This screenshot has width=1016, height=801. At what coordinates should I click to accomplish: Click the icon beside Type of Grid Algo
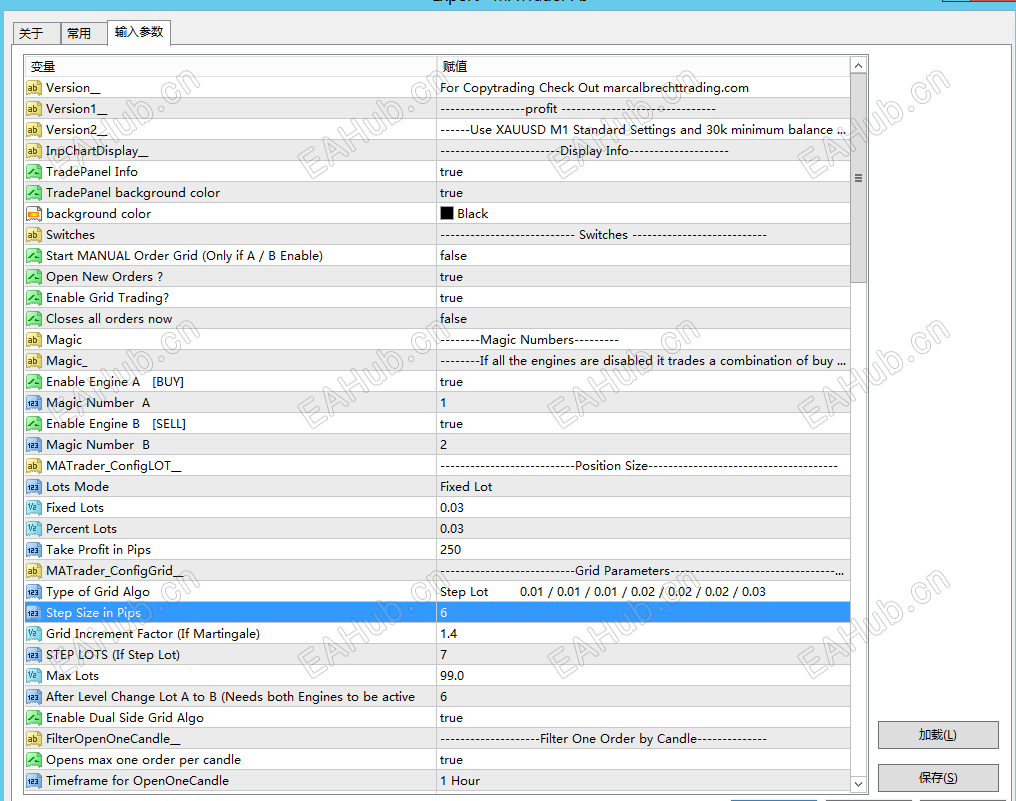pos(34,592)
